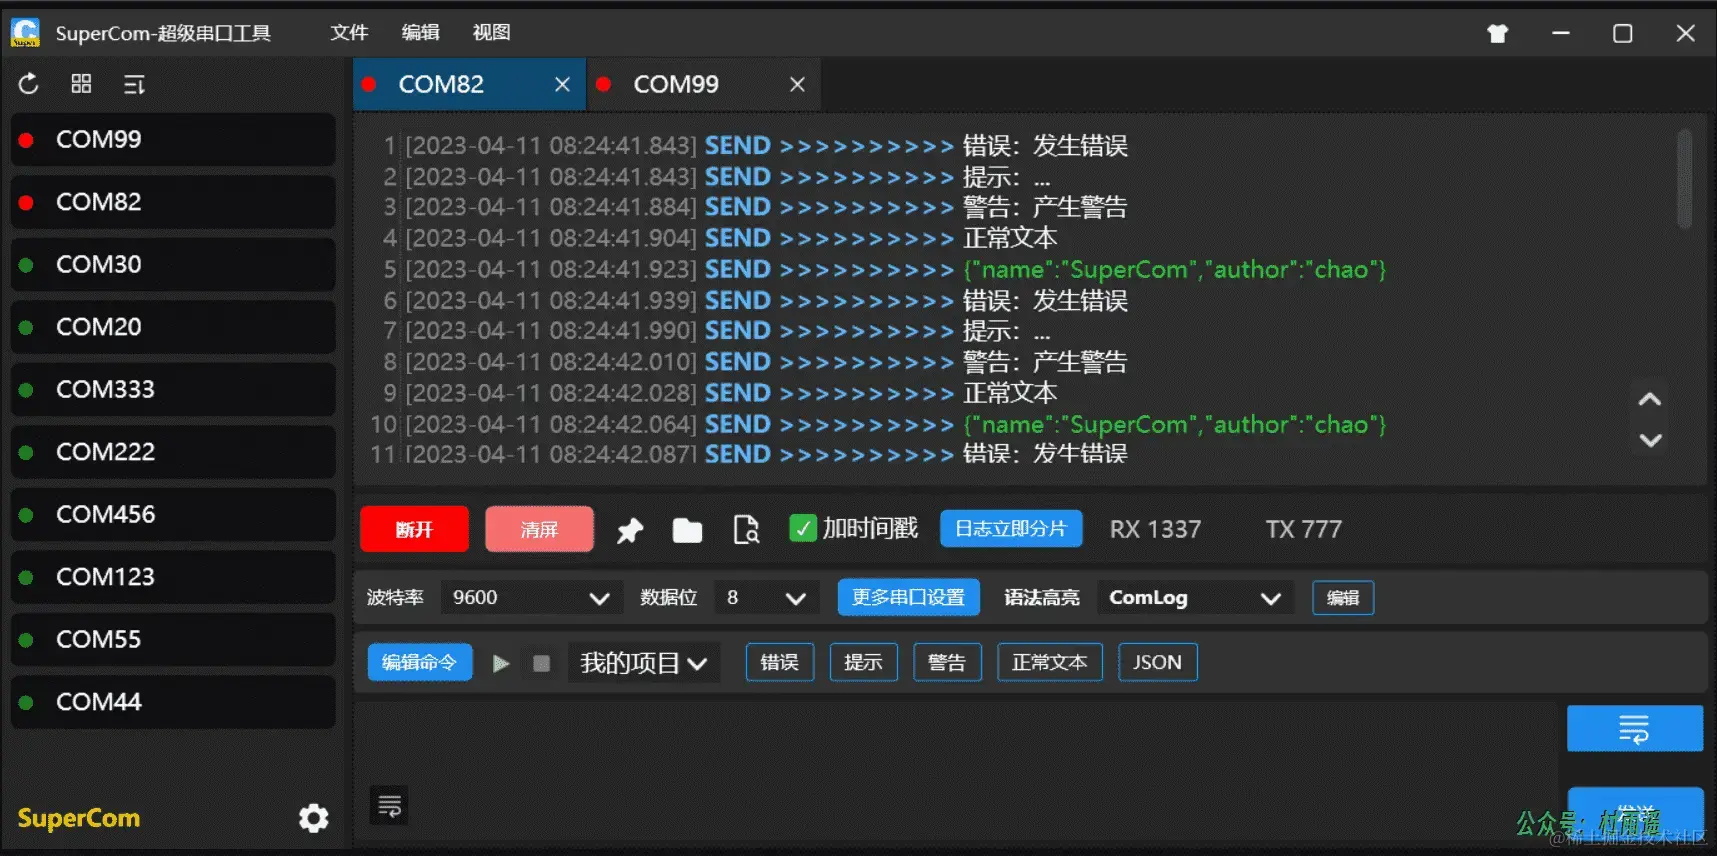Screen dimensions: 1717x856
Task: Click the 清屏 clear screen button
Action: pos(539,529)
